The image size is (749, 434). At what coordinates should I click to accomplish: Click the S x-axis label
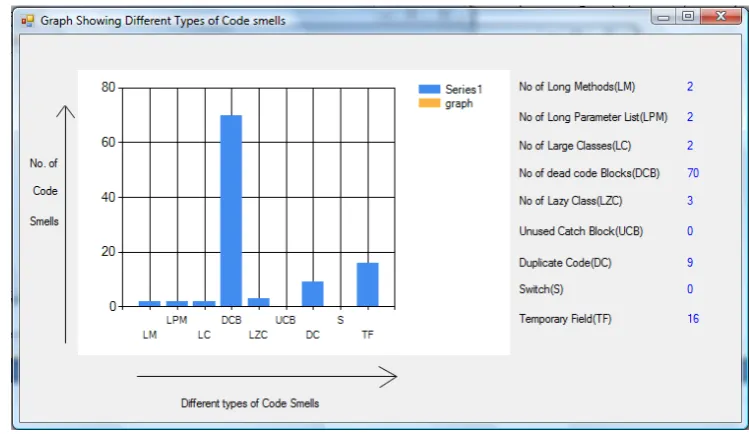tap(340, 320)
